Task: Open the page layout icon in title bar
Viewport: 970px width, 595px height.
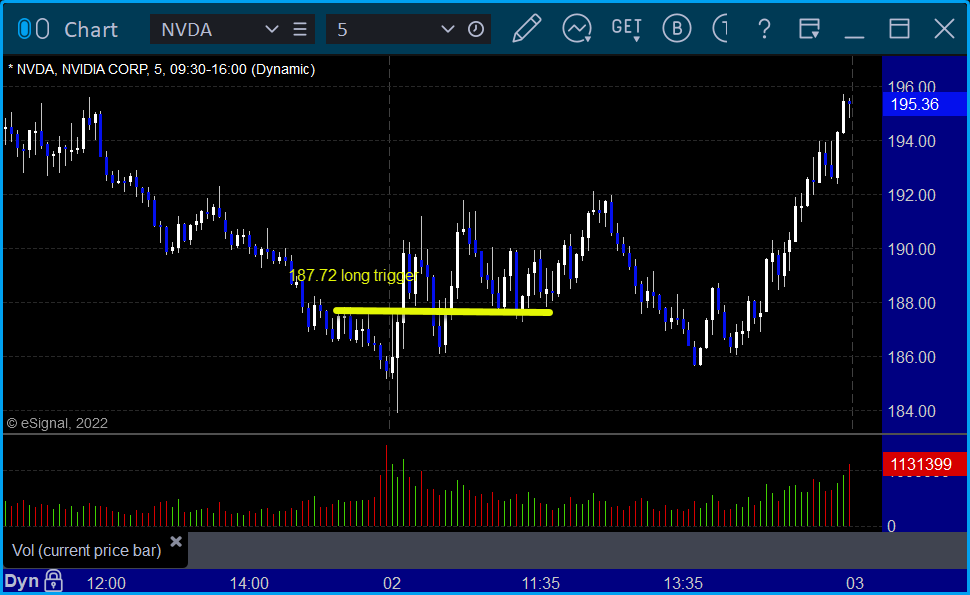Action: [x=809, y=29]
